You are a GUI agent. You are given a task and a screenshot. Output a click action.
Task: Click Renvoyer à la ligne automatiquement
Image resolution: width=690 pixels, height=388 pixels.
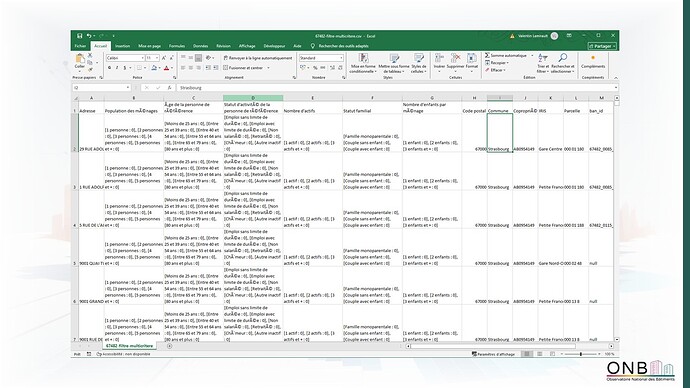click(258, 58)
